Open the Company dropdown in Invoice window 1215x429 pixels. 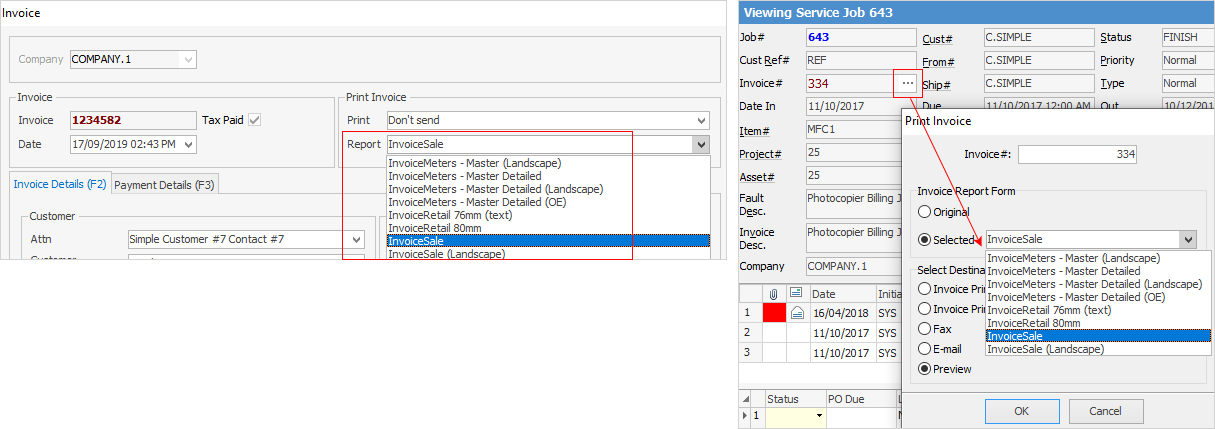point(188,60)
